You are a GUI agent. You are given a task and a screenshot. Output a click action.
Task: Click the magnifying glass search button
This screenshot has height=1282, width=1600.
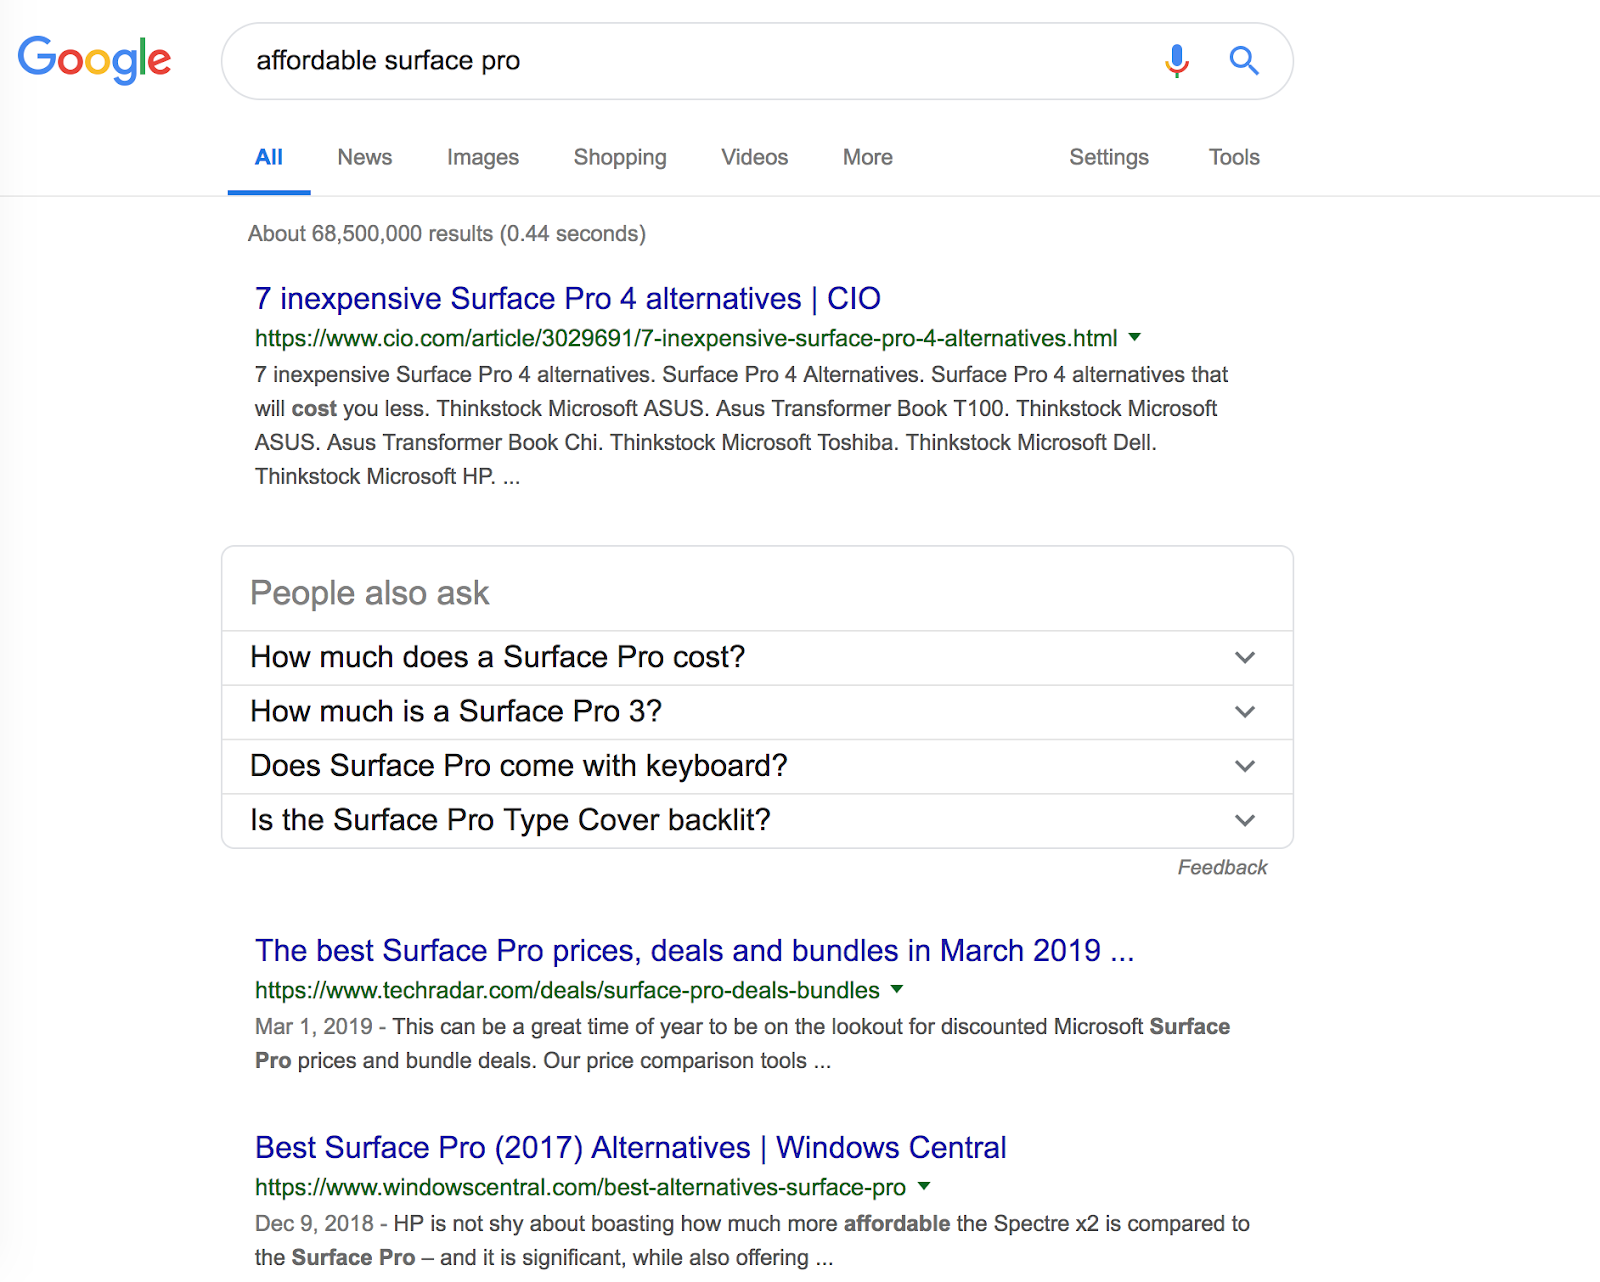click(x=1244, y=61)
